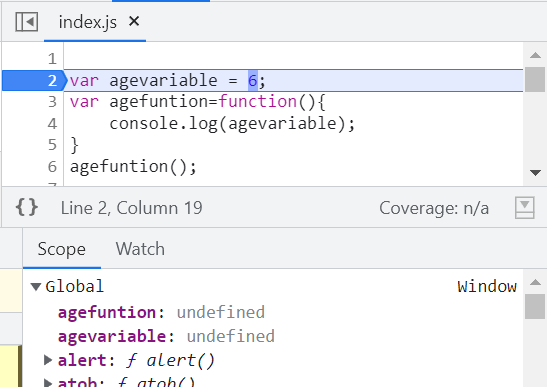Viewport: 547px width, 387px height.
Task: Click line number 6 in the gutter
Action: pyautogui.click(x=52, y=166)
